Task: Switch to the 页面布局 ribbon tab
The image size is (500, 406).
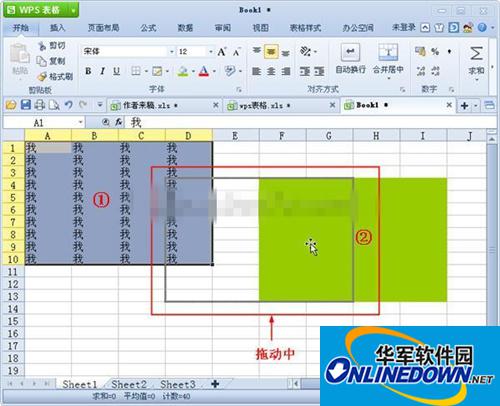Action: tap(103, 28)
